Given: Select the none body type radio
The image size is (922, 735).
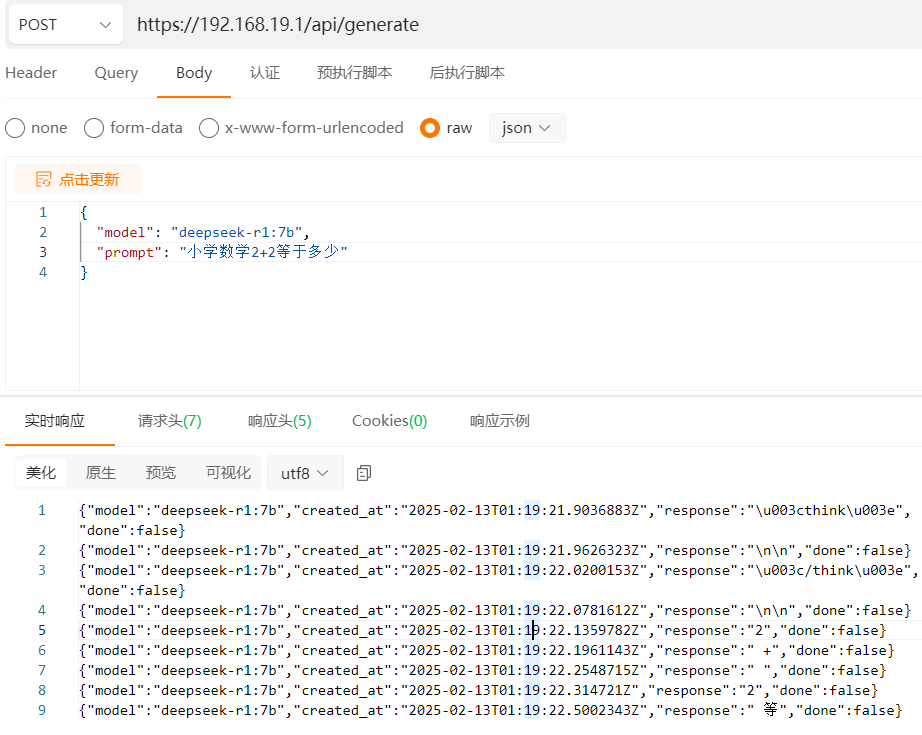Looking at the screenshot, I should [16, 128].
